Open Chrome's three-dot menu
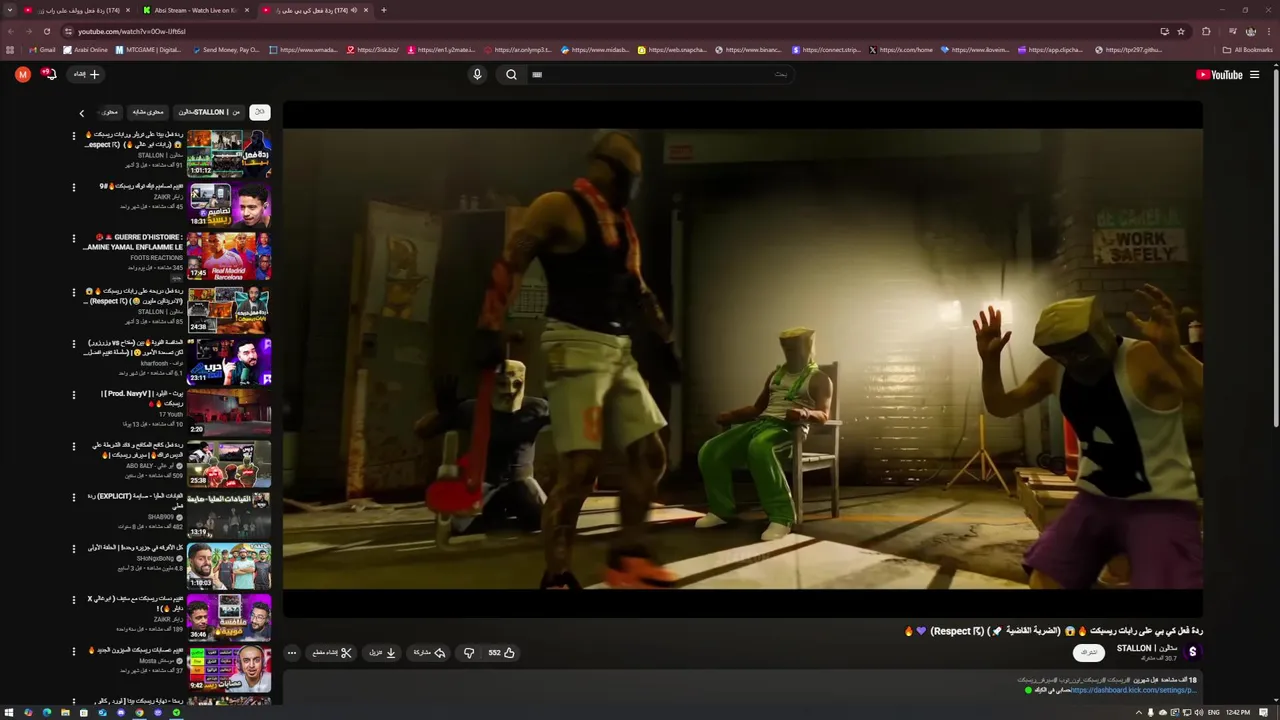 pyautogui.click(x=1270, y=31)
